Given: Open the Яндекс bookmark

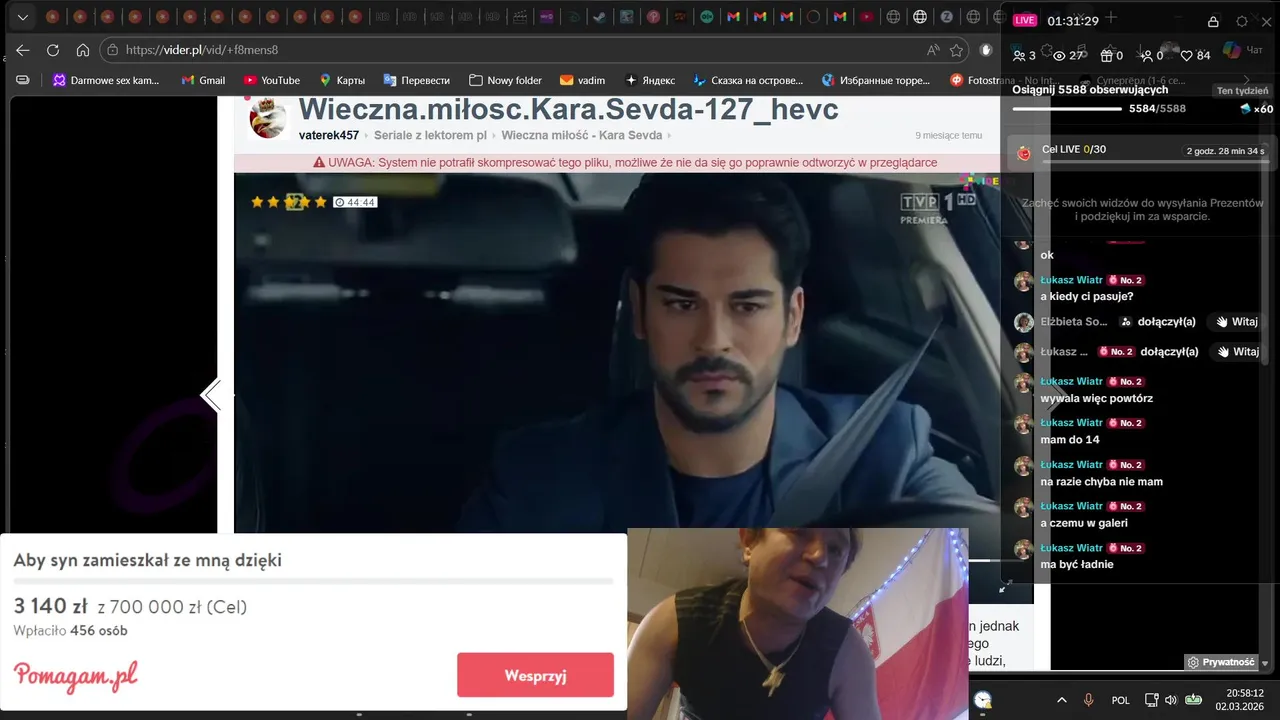Looking at the screenshot, I should click(x=649, y=80).
